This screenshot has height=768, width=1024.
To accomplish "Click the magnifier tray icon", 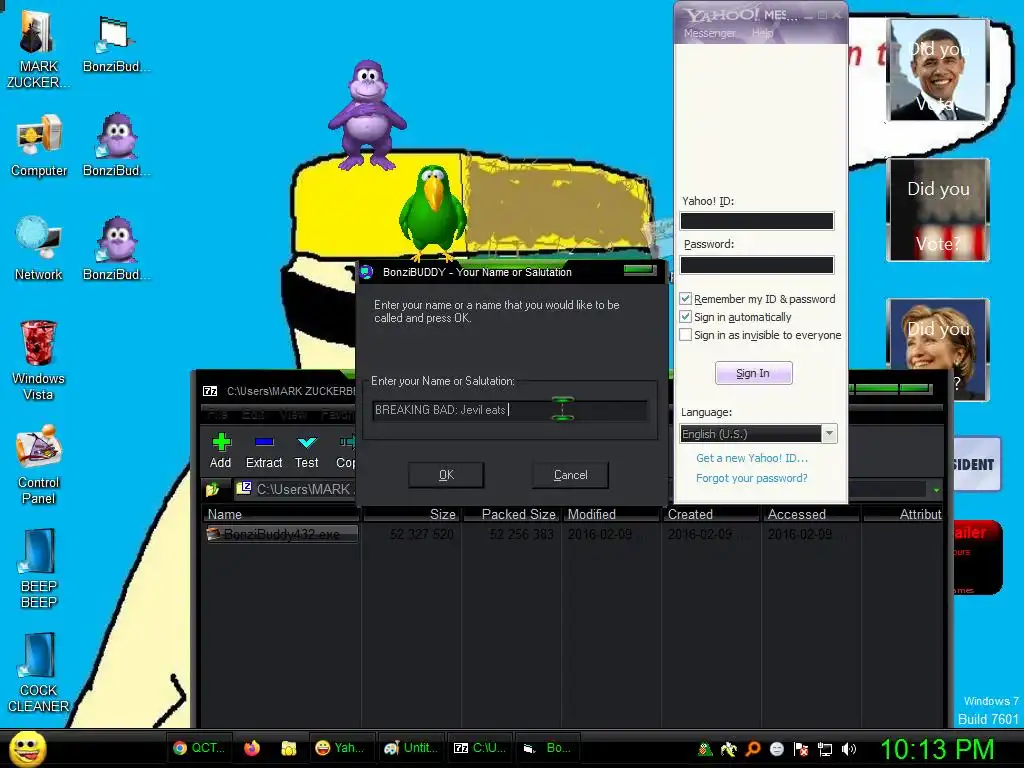I will (753, 749).
